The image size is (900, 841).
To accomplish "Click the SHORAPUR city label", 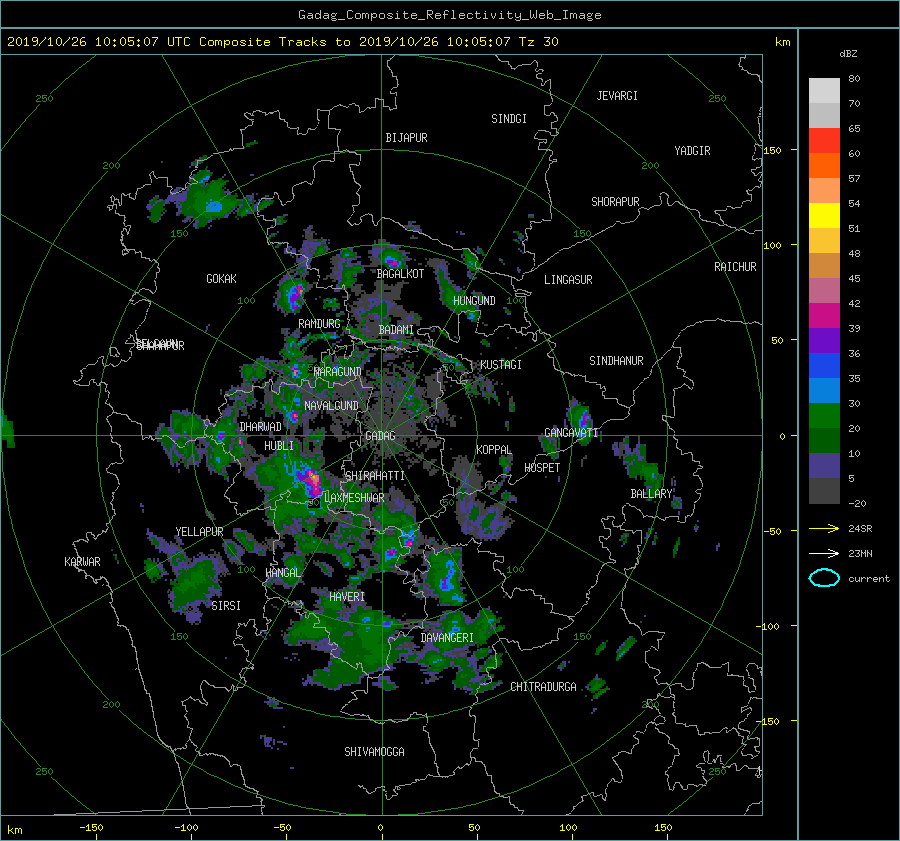I will (x=615, y=202).
